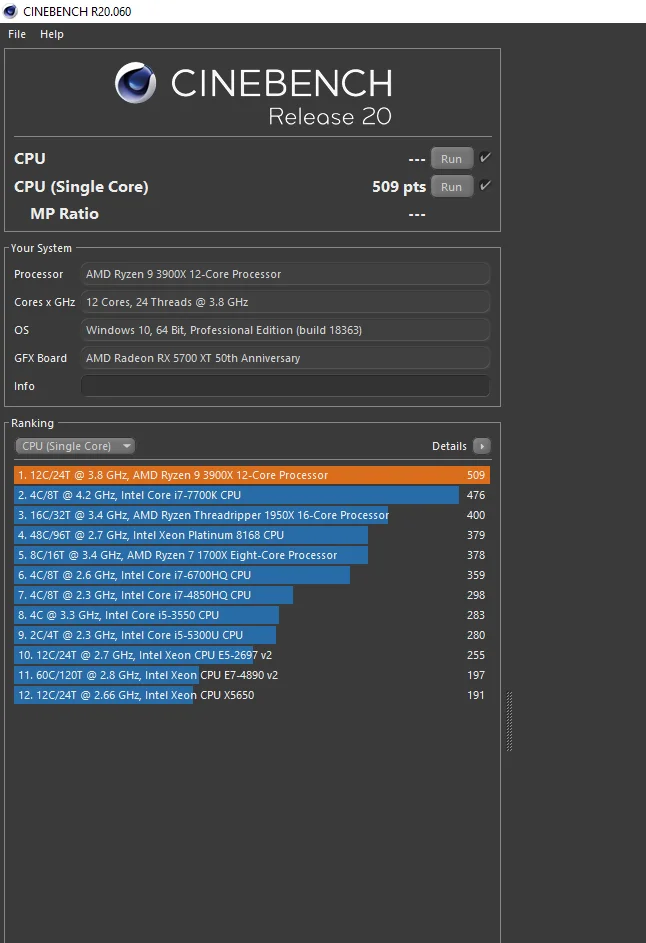Click the dotted panel resize grip handle

coord(509,721)
